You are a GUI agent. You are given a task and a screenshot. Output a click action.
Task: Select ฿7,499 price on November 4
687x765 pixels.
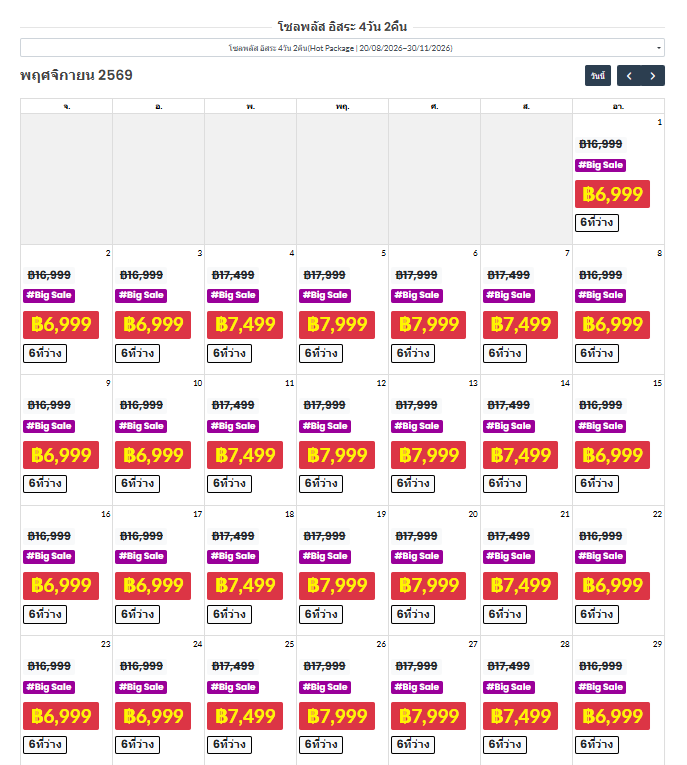click(244, 324)
